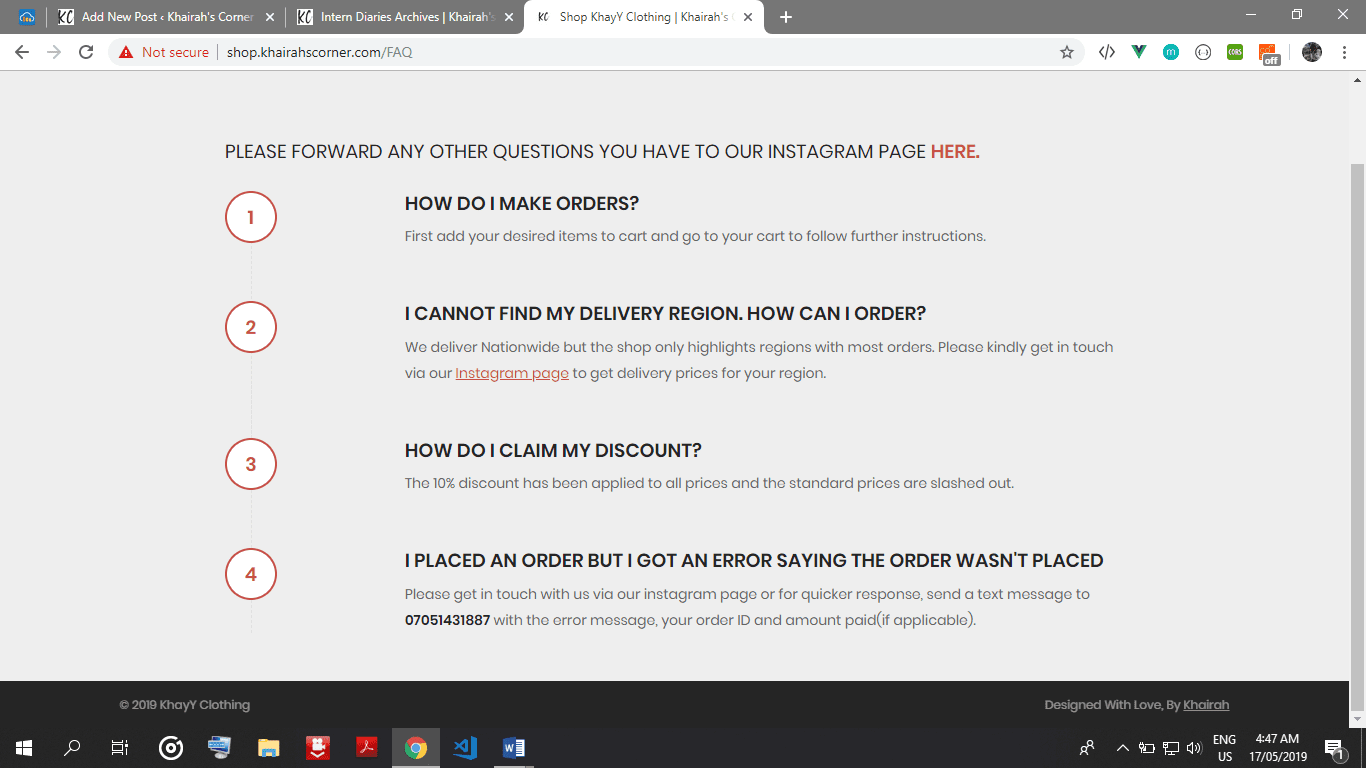Open Chrome's three-dot menu
1366x768 pixels.
(1344, 52)
